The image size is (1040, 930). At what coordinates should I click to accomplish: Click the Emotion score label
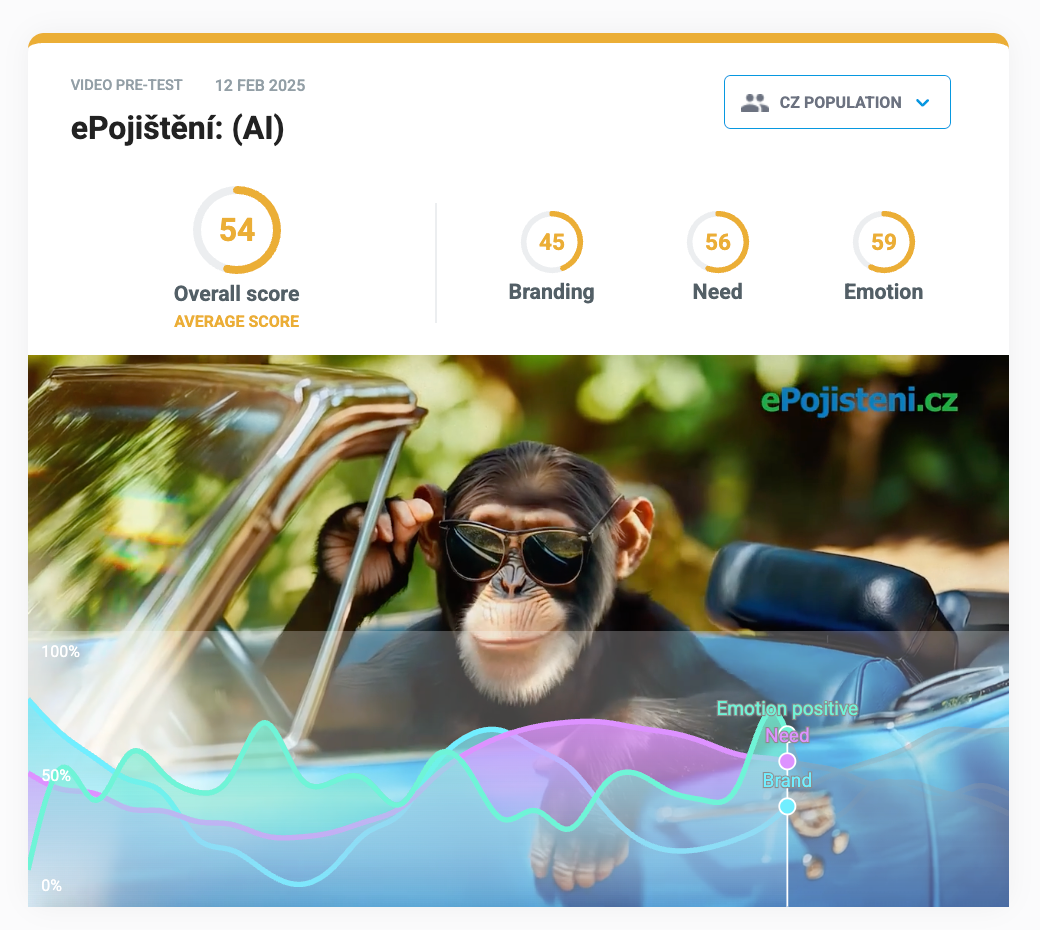pos(883,292)
